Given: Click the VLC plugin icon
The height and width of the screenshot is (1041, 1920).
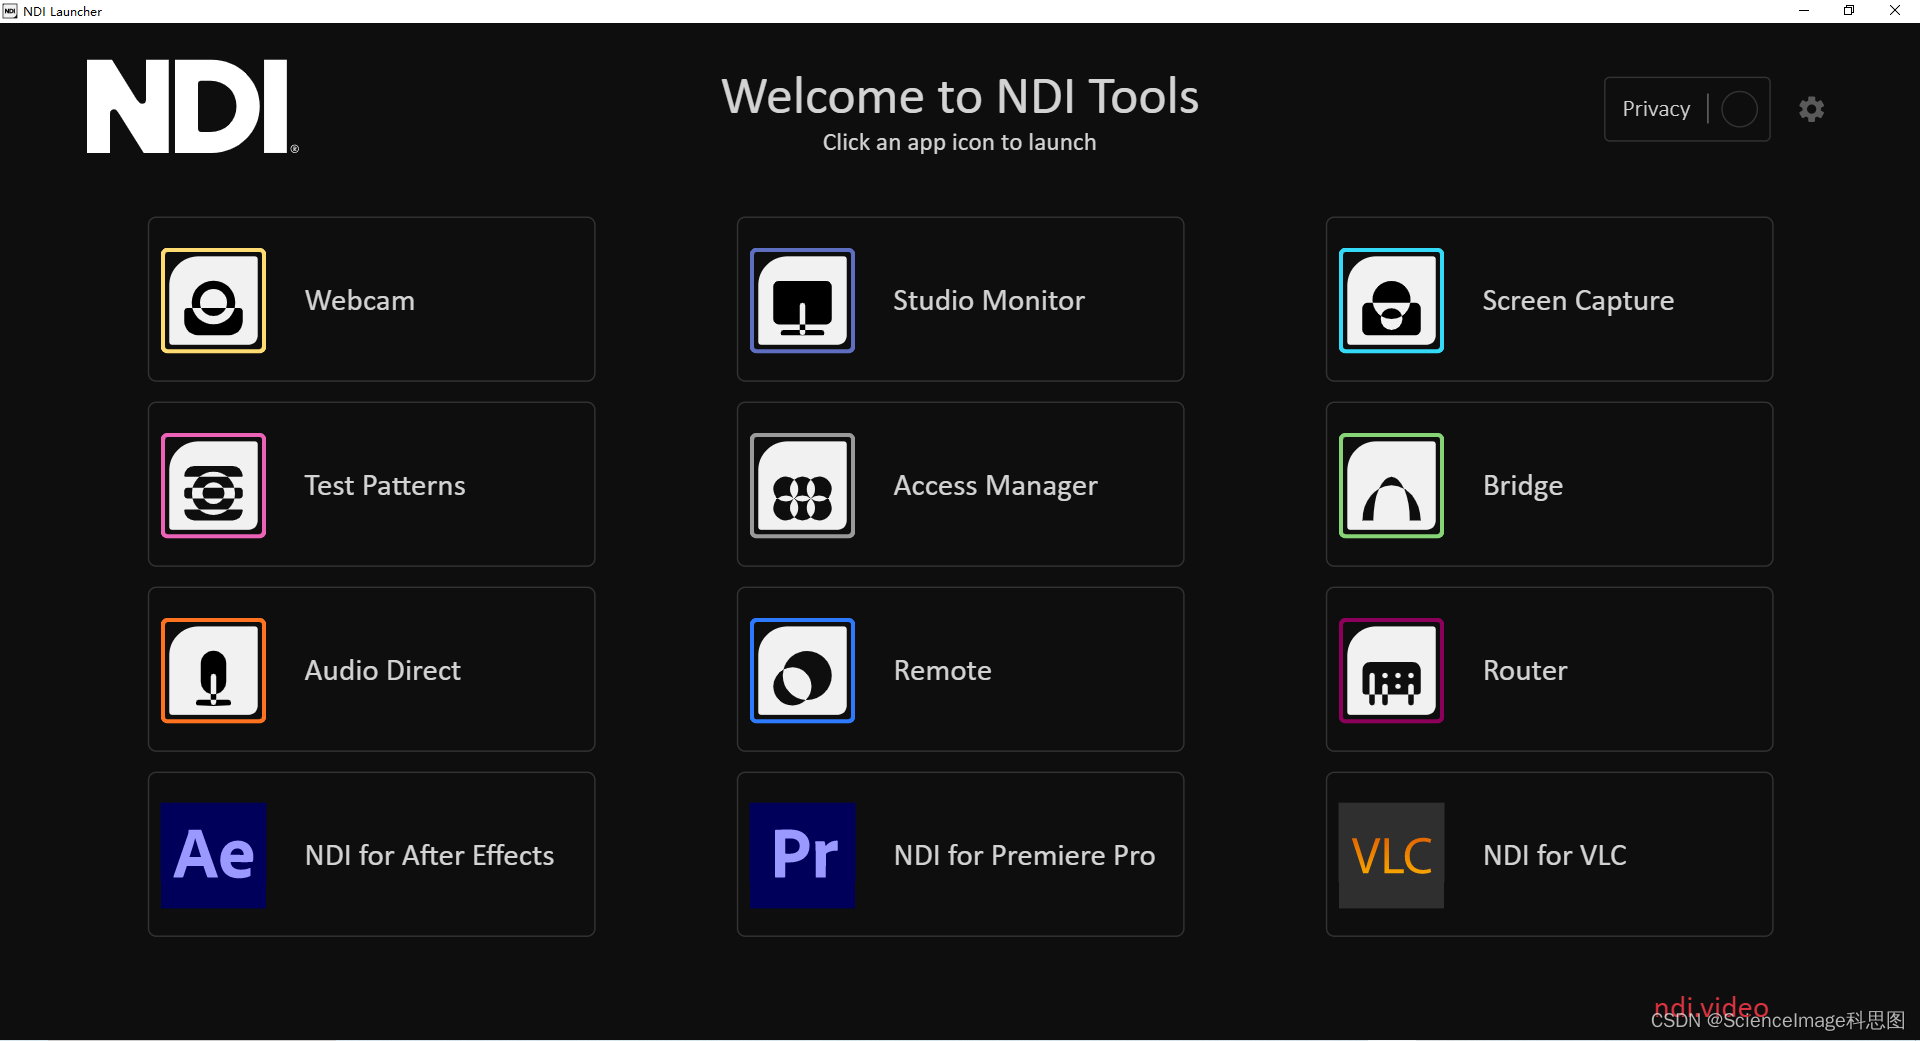Looking at the screenshot, I should tap(1390, 855).
